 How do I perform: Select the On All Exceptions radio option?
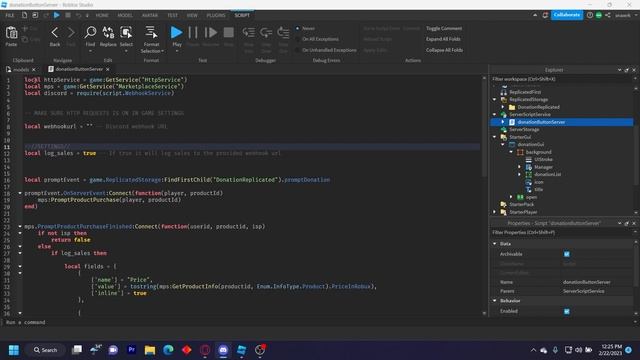[298, 39]
